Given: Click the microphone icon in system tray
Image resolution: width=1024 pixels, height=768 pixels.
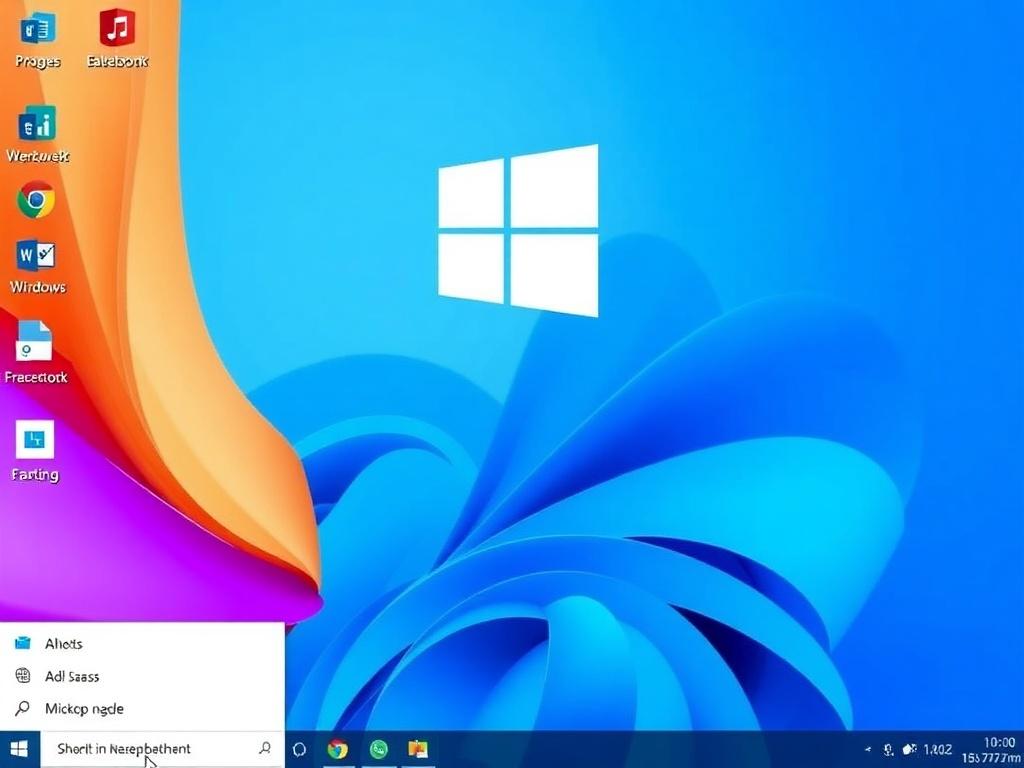Looking at the screenshot, I should [x=888, y=749].
